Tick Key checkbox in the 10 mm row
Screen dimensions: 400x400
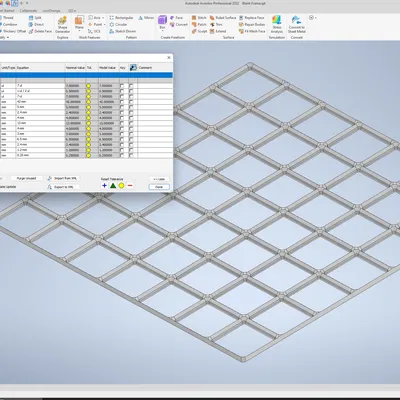point(122,123)
